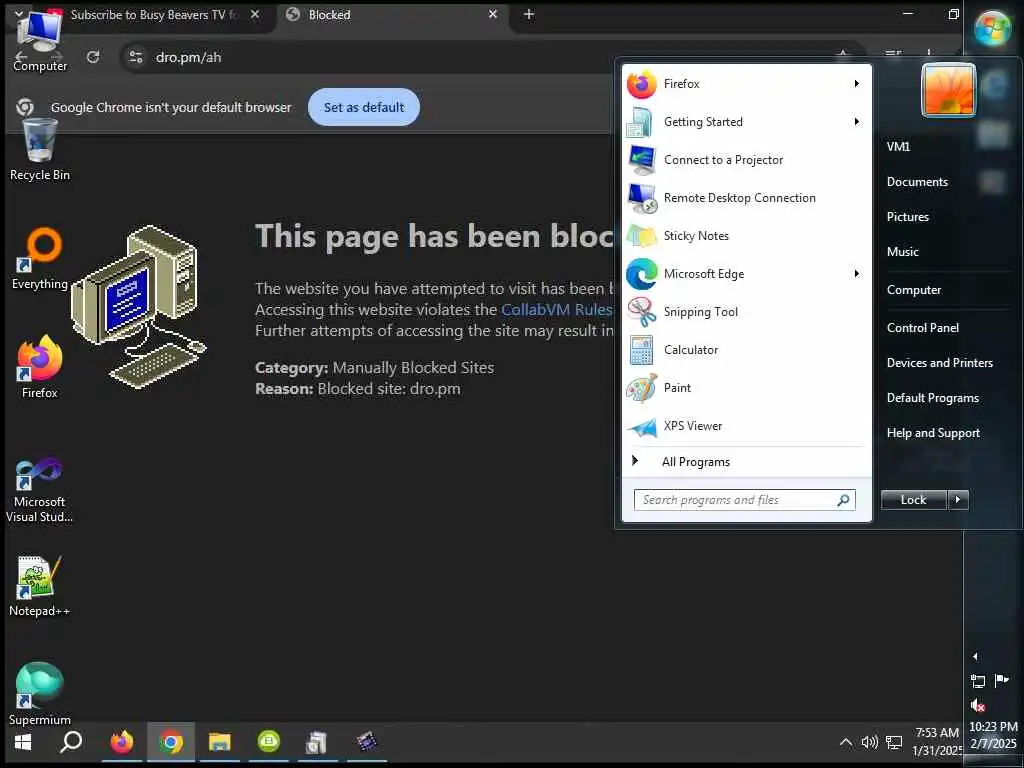Launch Microsoft Edge from Start menu
The height and width of the screenshot is (768, 1024).
pyautogui.click(x=746, y=274)
